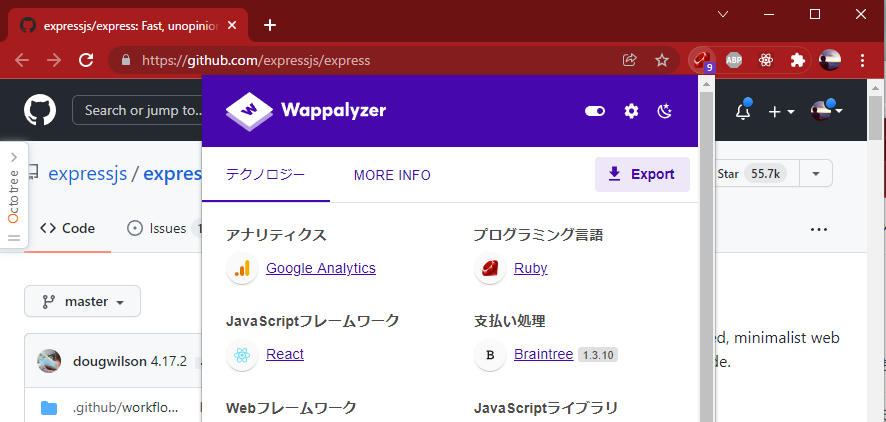Image resolution: width=886 pixels, height=422 pixels.
Task: Go forward to the next page
Action: [x=54, y=60]
